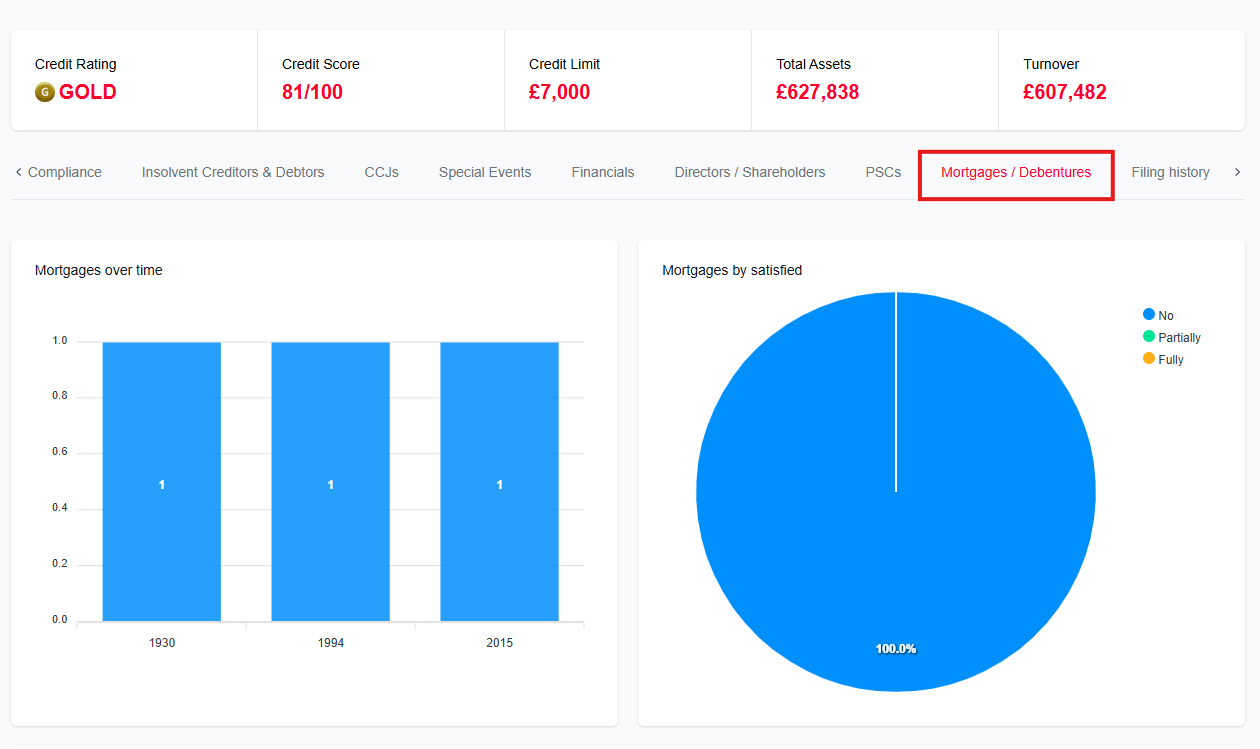Click the 81/100 credit score value
The width and height of the screenshot is (1260, 749).
click(x=312, y=92)
